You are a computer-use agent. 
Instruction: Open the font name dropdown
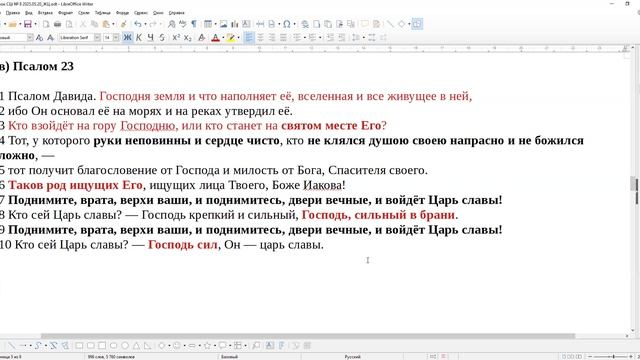(x=97, y=38)
